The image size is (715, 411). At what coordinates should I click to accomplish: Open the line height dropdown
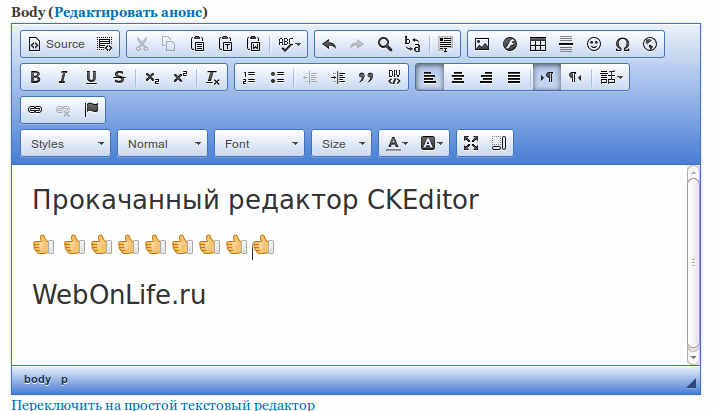coord(611,77)
